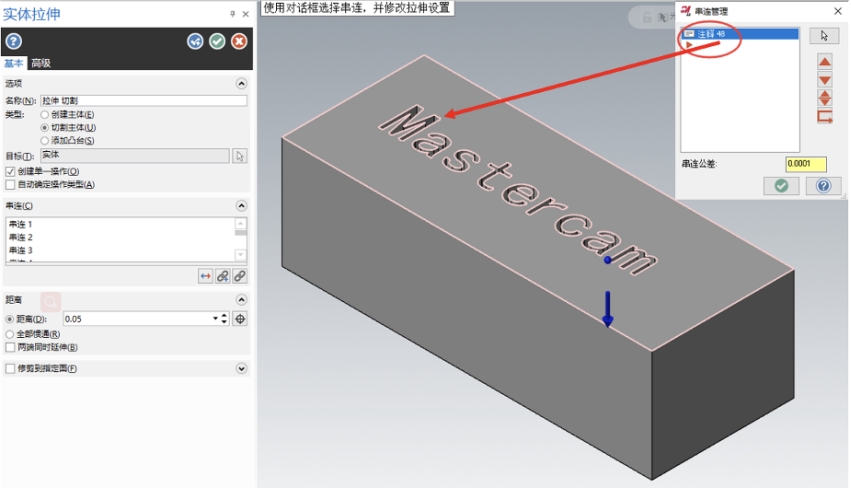Select the 距离(D) radio button

click(10, 319)
